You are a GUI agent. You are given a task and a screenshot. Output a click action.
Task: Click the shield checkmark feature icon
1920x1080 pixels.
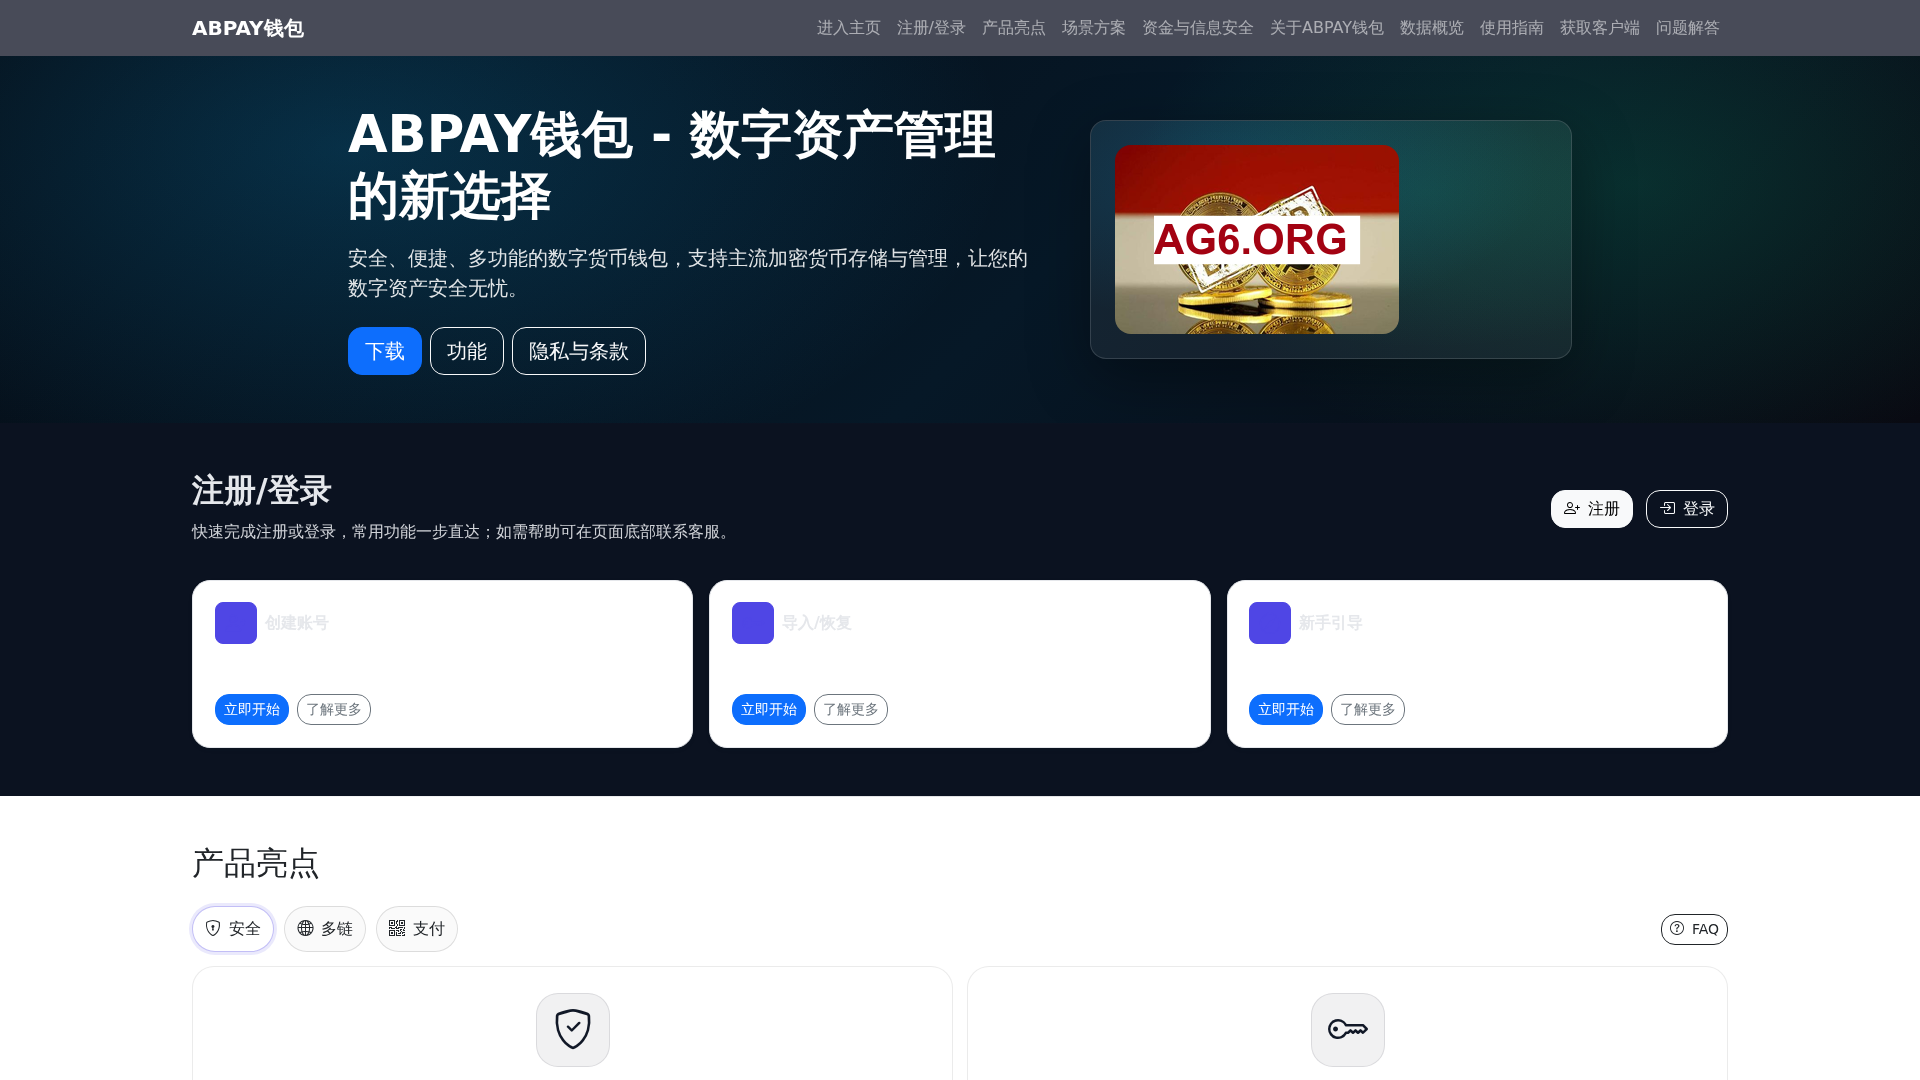coord(573,1029)
